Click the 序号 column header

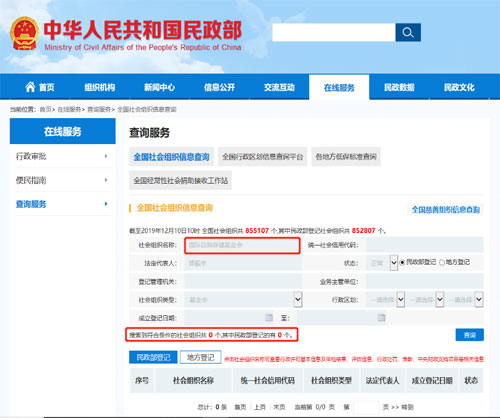point(142,380)
